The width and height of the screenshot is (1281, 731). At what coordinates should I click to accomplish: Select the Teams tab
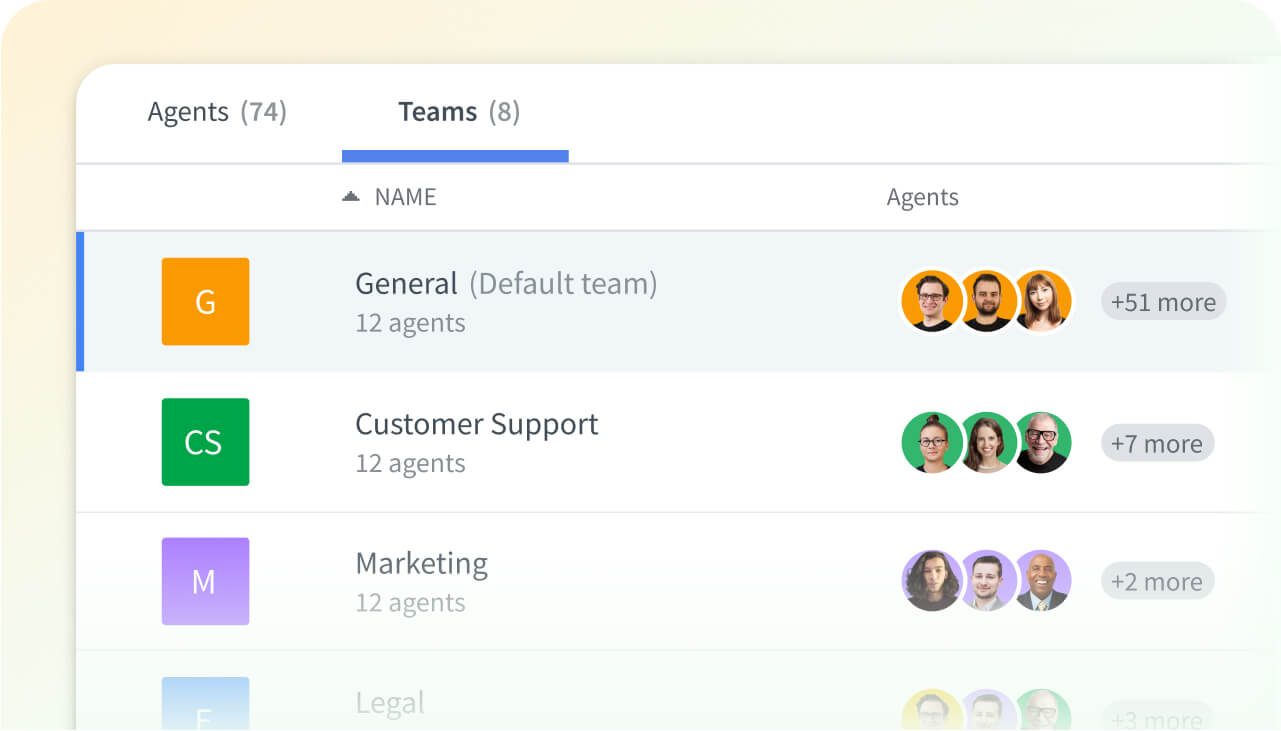tap(457, 112)
